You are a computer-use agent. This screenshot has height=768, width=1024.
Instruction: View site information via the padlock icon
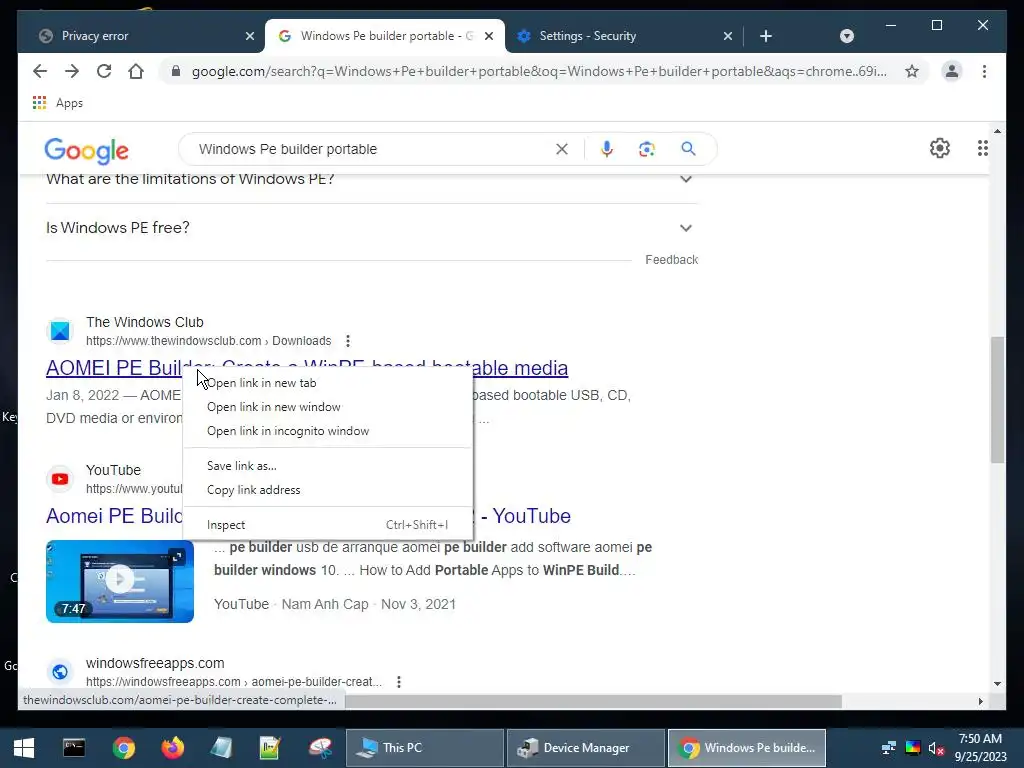click(175, 71)
